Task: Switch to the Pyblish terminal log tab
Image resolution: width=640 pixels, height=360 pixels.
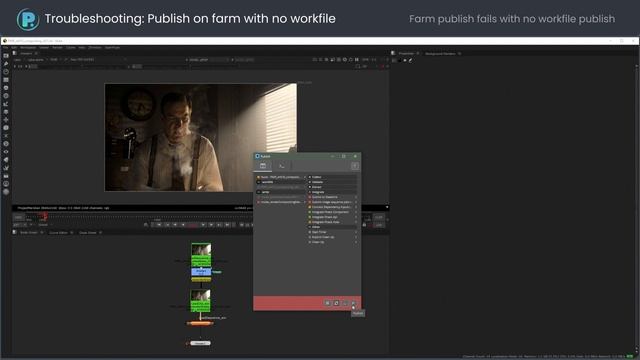Action: 282,166
